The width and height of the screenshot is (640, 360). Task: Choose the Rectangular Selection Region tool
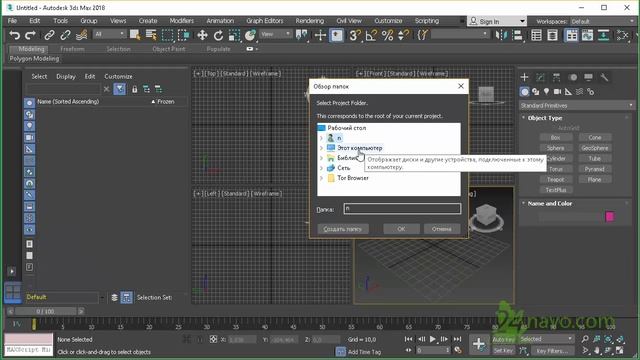(167, 35)
